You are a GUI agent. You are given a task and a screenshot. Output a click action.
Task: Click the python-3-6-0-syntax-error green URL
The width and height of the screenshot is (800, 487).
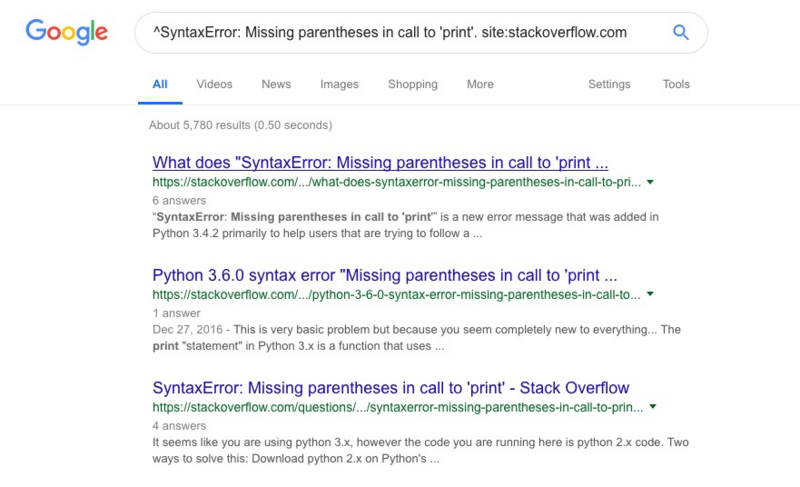click(396, 294)
